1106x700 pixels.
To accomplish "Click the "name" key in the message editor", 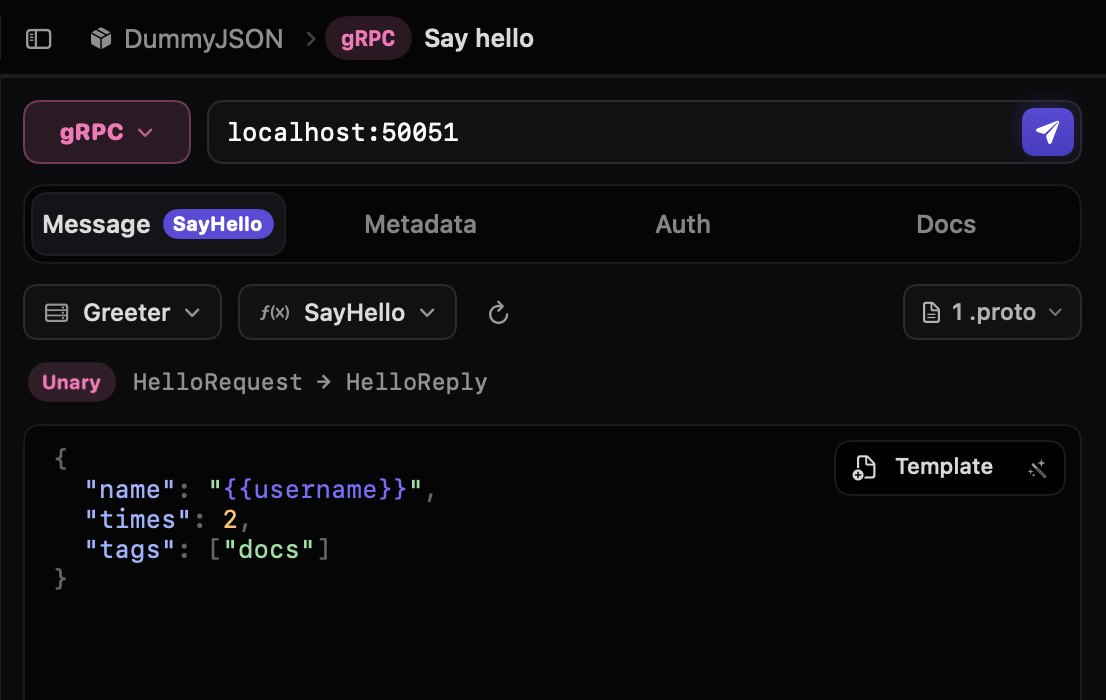I will pyautogui.click(x=130, y=489).
